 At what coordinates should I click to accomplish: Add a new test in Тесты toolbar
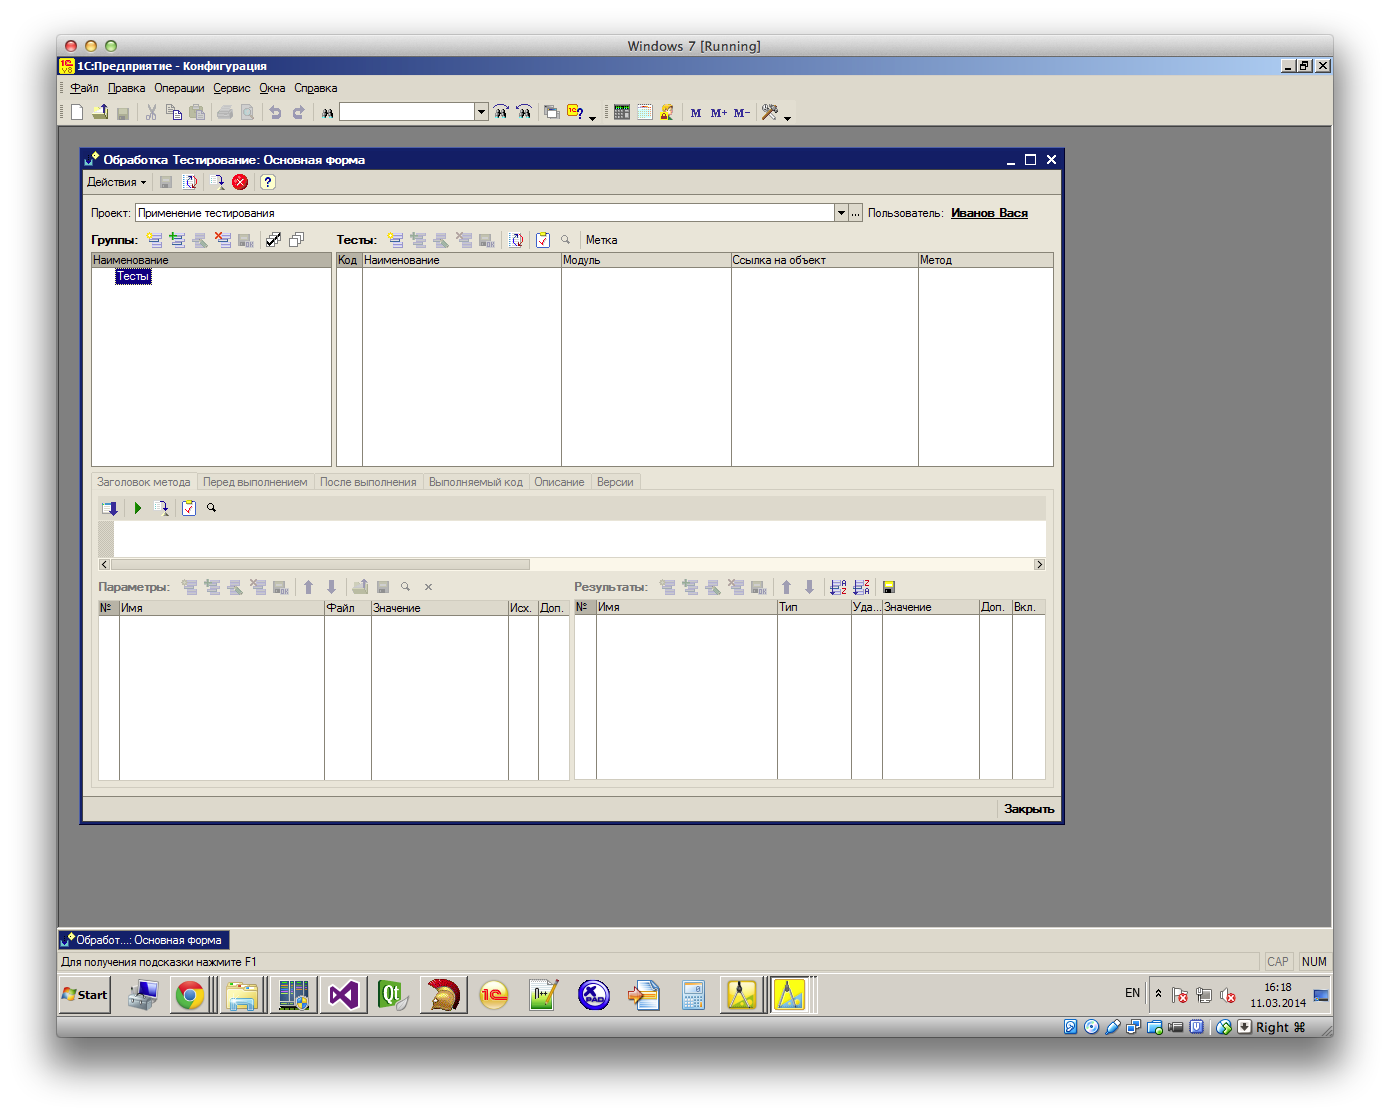(x=395, y=240)
